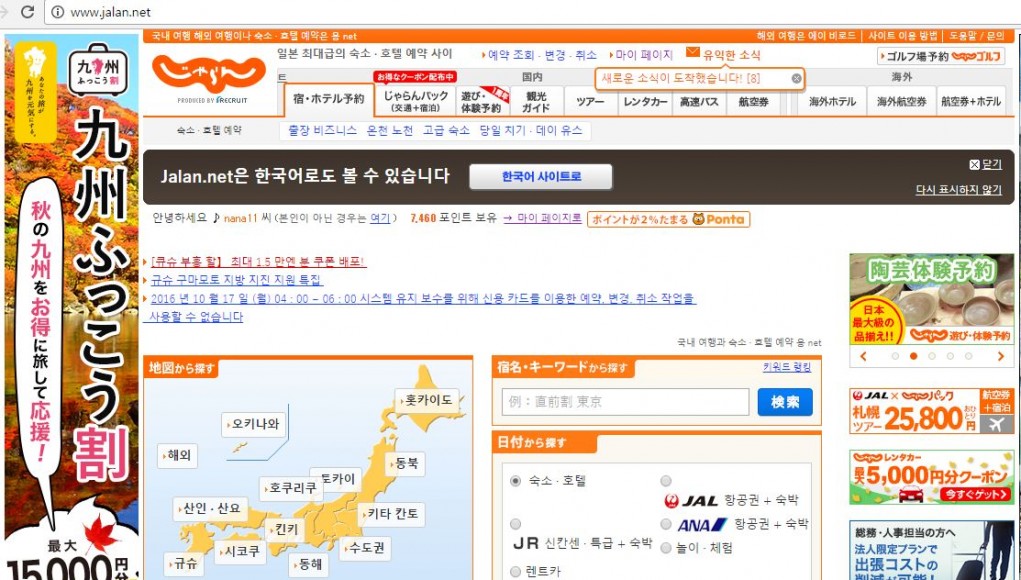The height and width of the screenshot is (580, 1021).
Task: Select 킨키 region on the map
Action: point(286,529)
